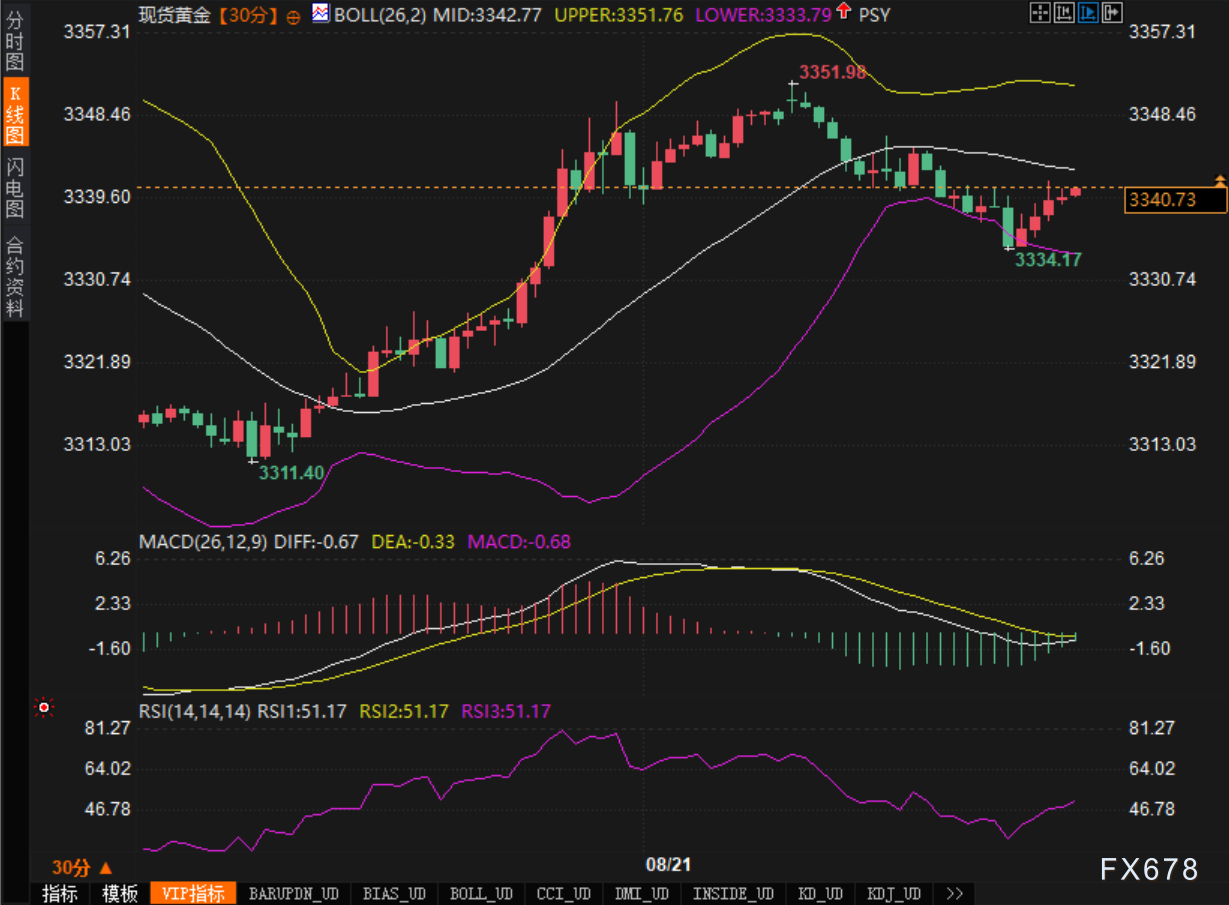Click the BOLL indicator chart icon

pyautogui.click(x=321, y=14)
